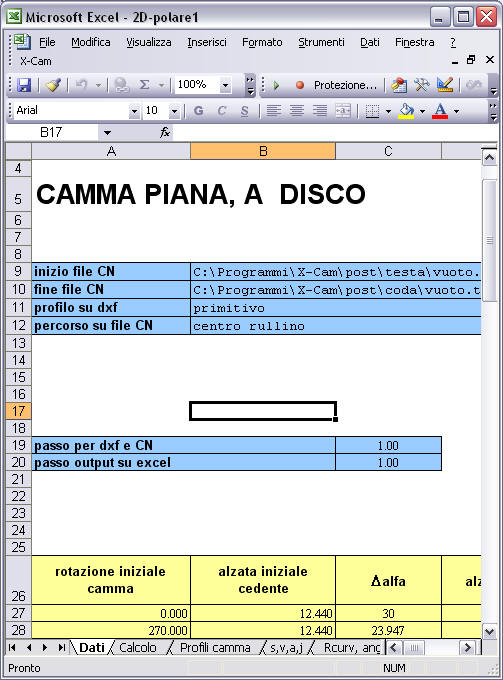Viewport: 503px width, 680px height.
Task: Select cell C19 containing 1.00
Action: pyautogui.click(x=388, y=445)
